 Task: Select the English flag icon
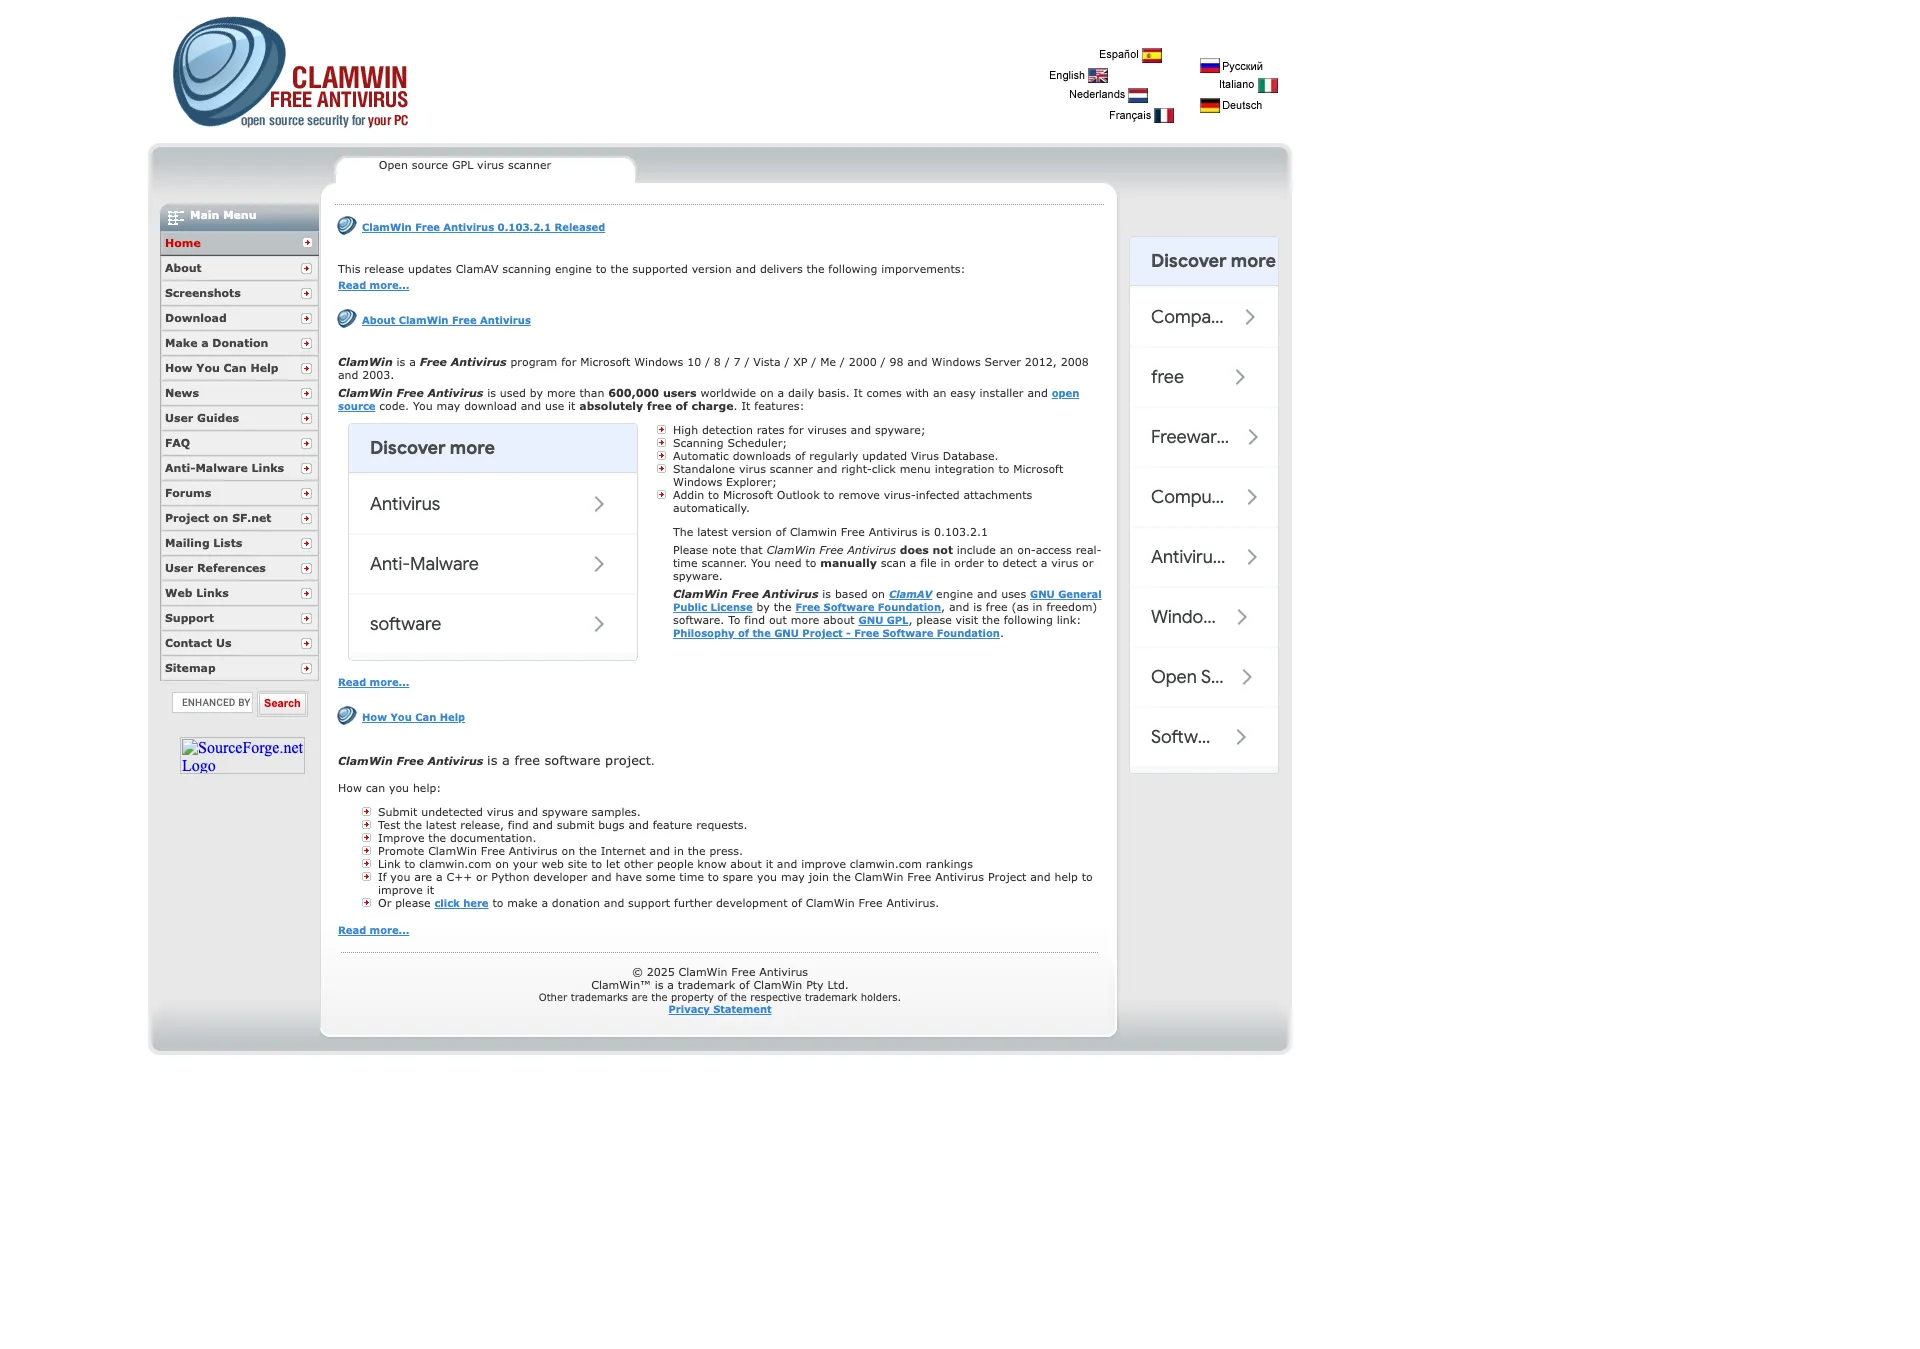coord(1098,75)
